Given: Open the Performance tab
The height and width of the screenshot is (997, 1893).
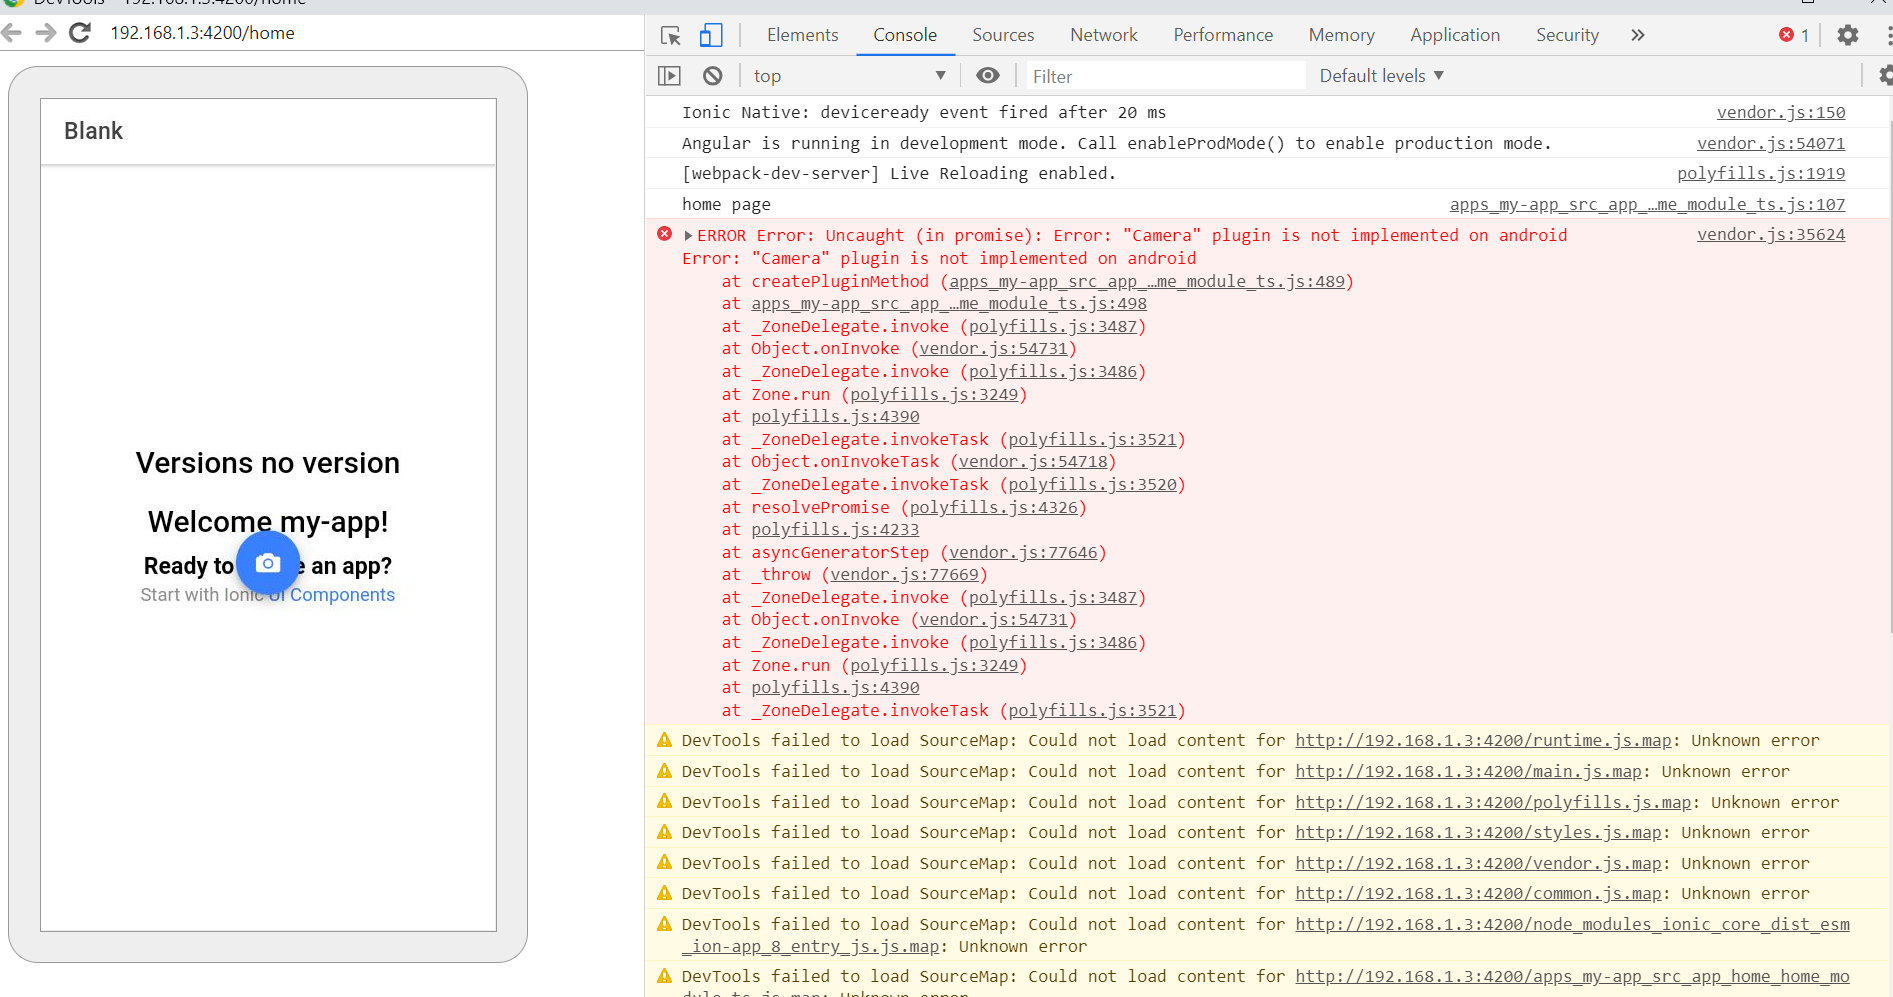Looking at the screenshot, I should 1223,35.
